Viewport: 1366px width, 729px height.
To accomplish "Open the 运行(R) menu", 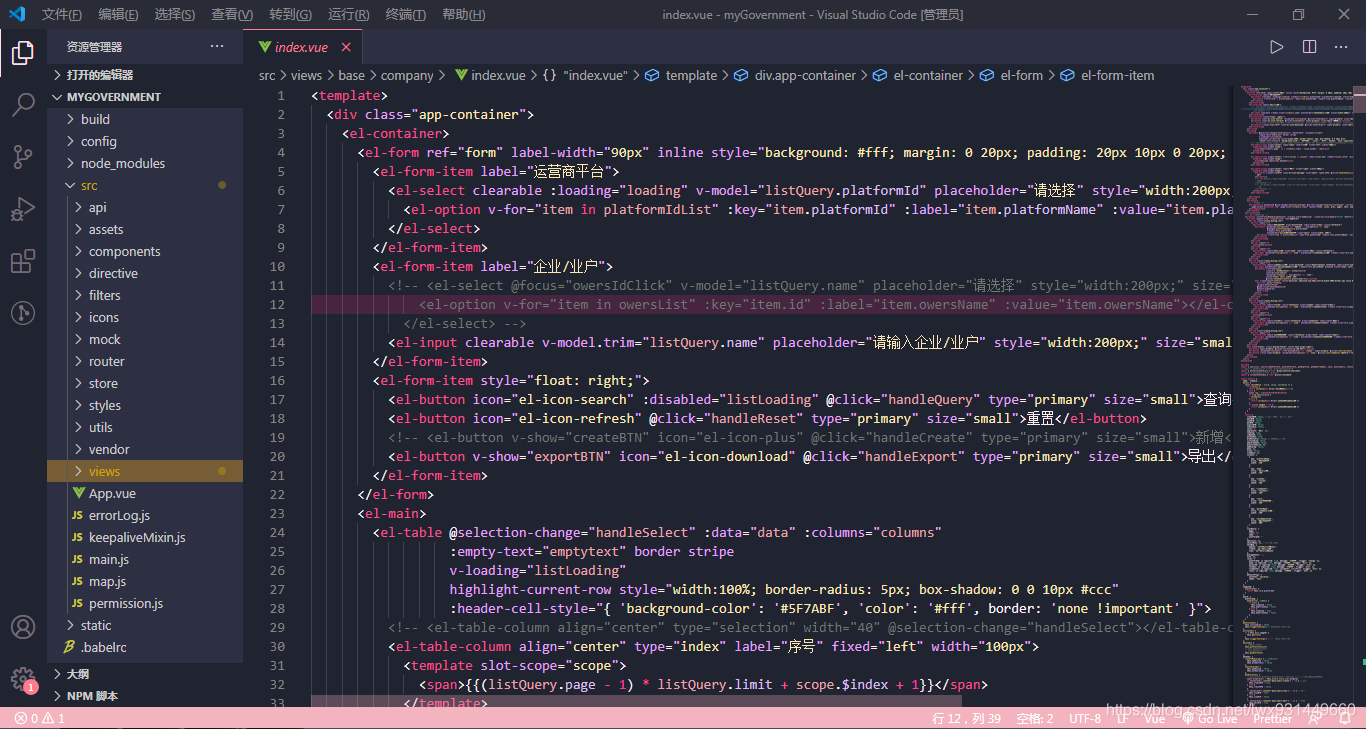I will [x=348, y=14].
